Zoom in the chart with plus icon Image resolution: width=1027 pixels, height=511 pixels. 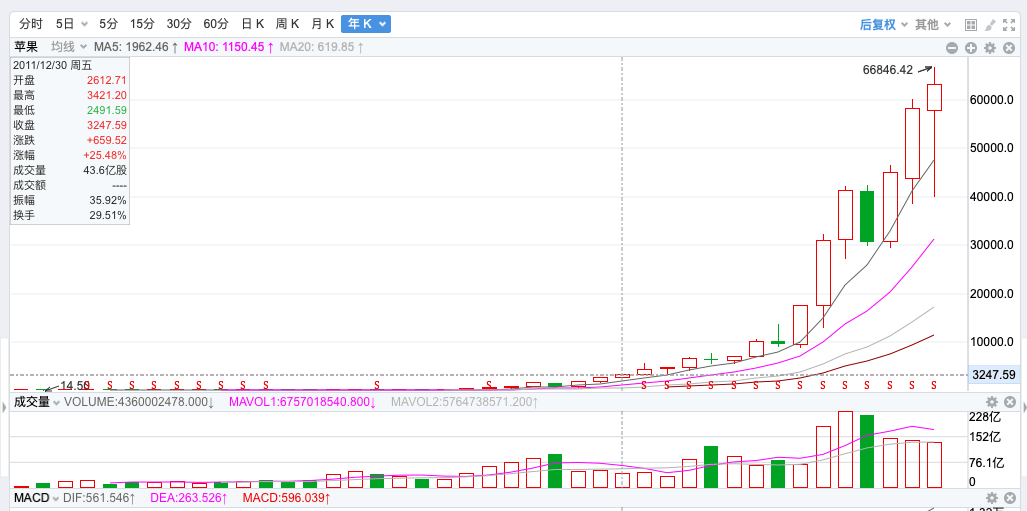pos(971,47)
